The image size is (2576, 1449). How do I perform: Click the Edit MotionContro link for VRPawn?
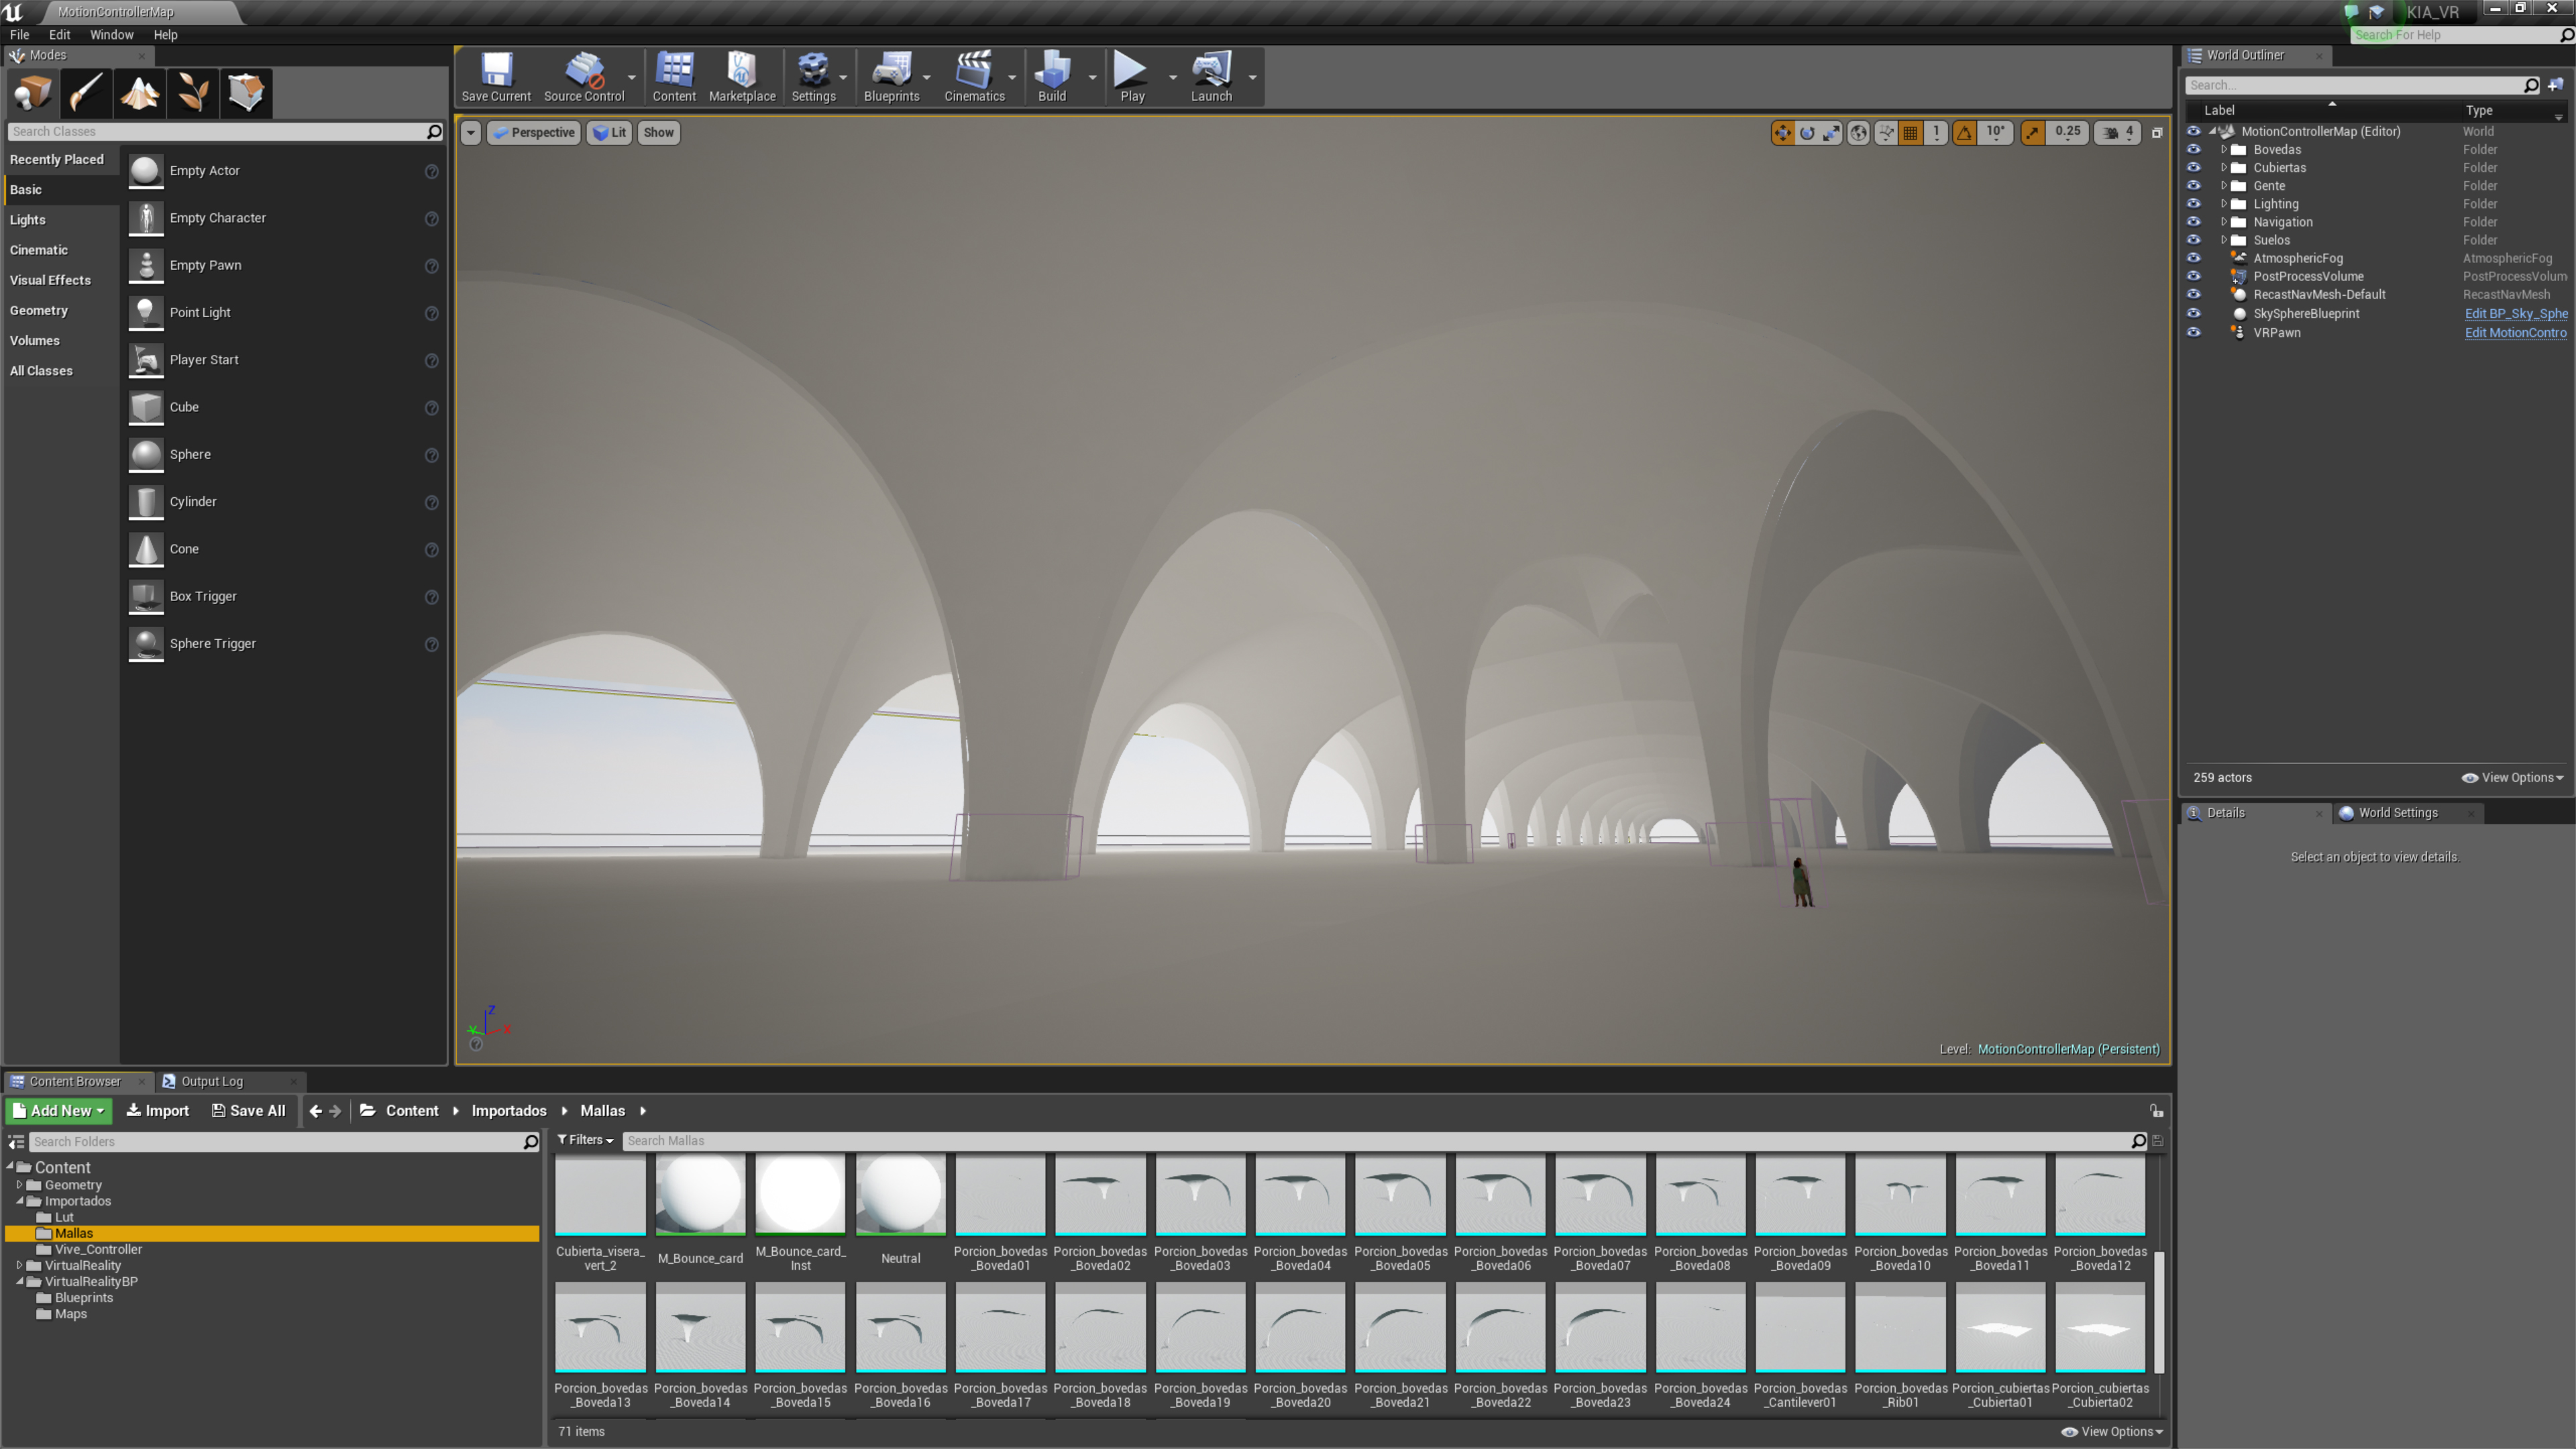pos(2514,332)
